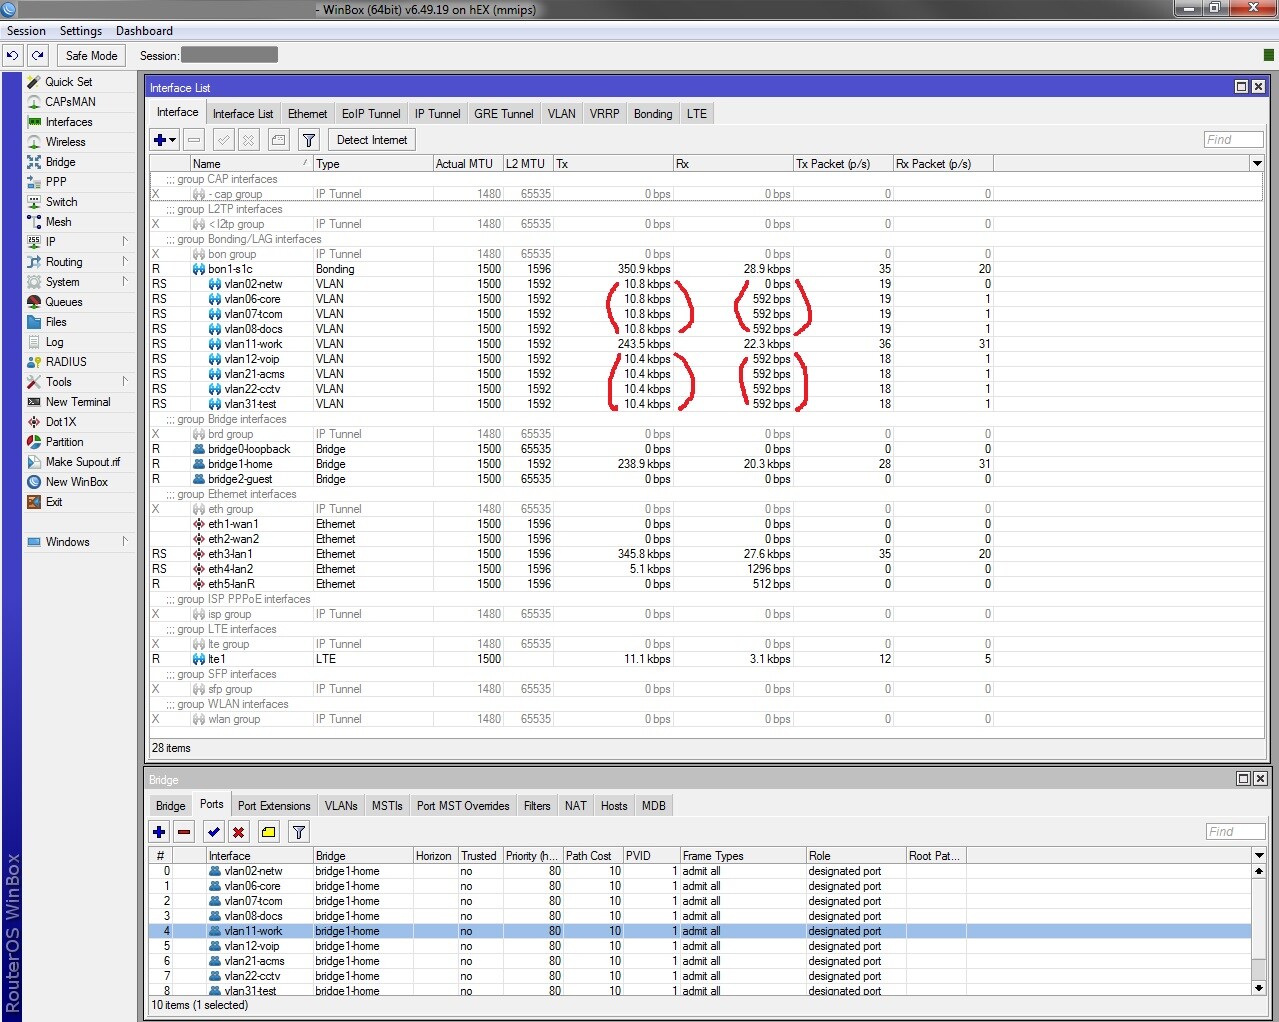Click Exit in the sidebar

coord(54,502)
